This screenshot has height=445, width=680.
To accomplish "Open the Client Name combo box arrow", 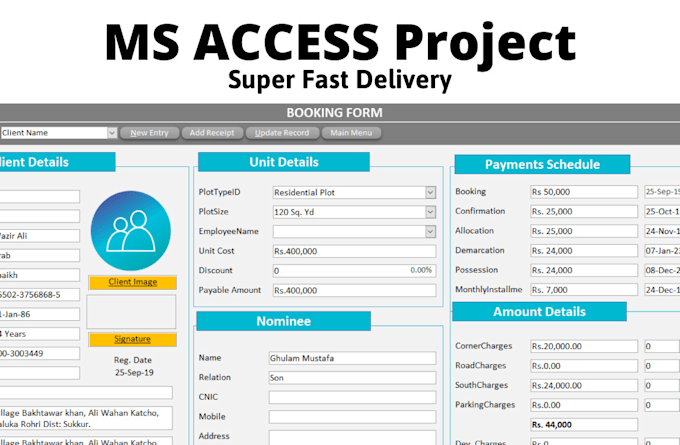I will (112, 133).
